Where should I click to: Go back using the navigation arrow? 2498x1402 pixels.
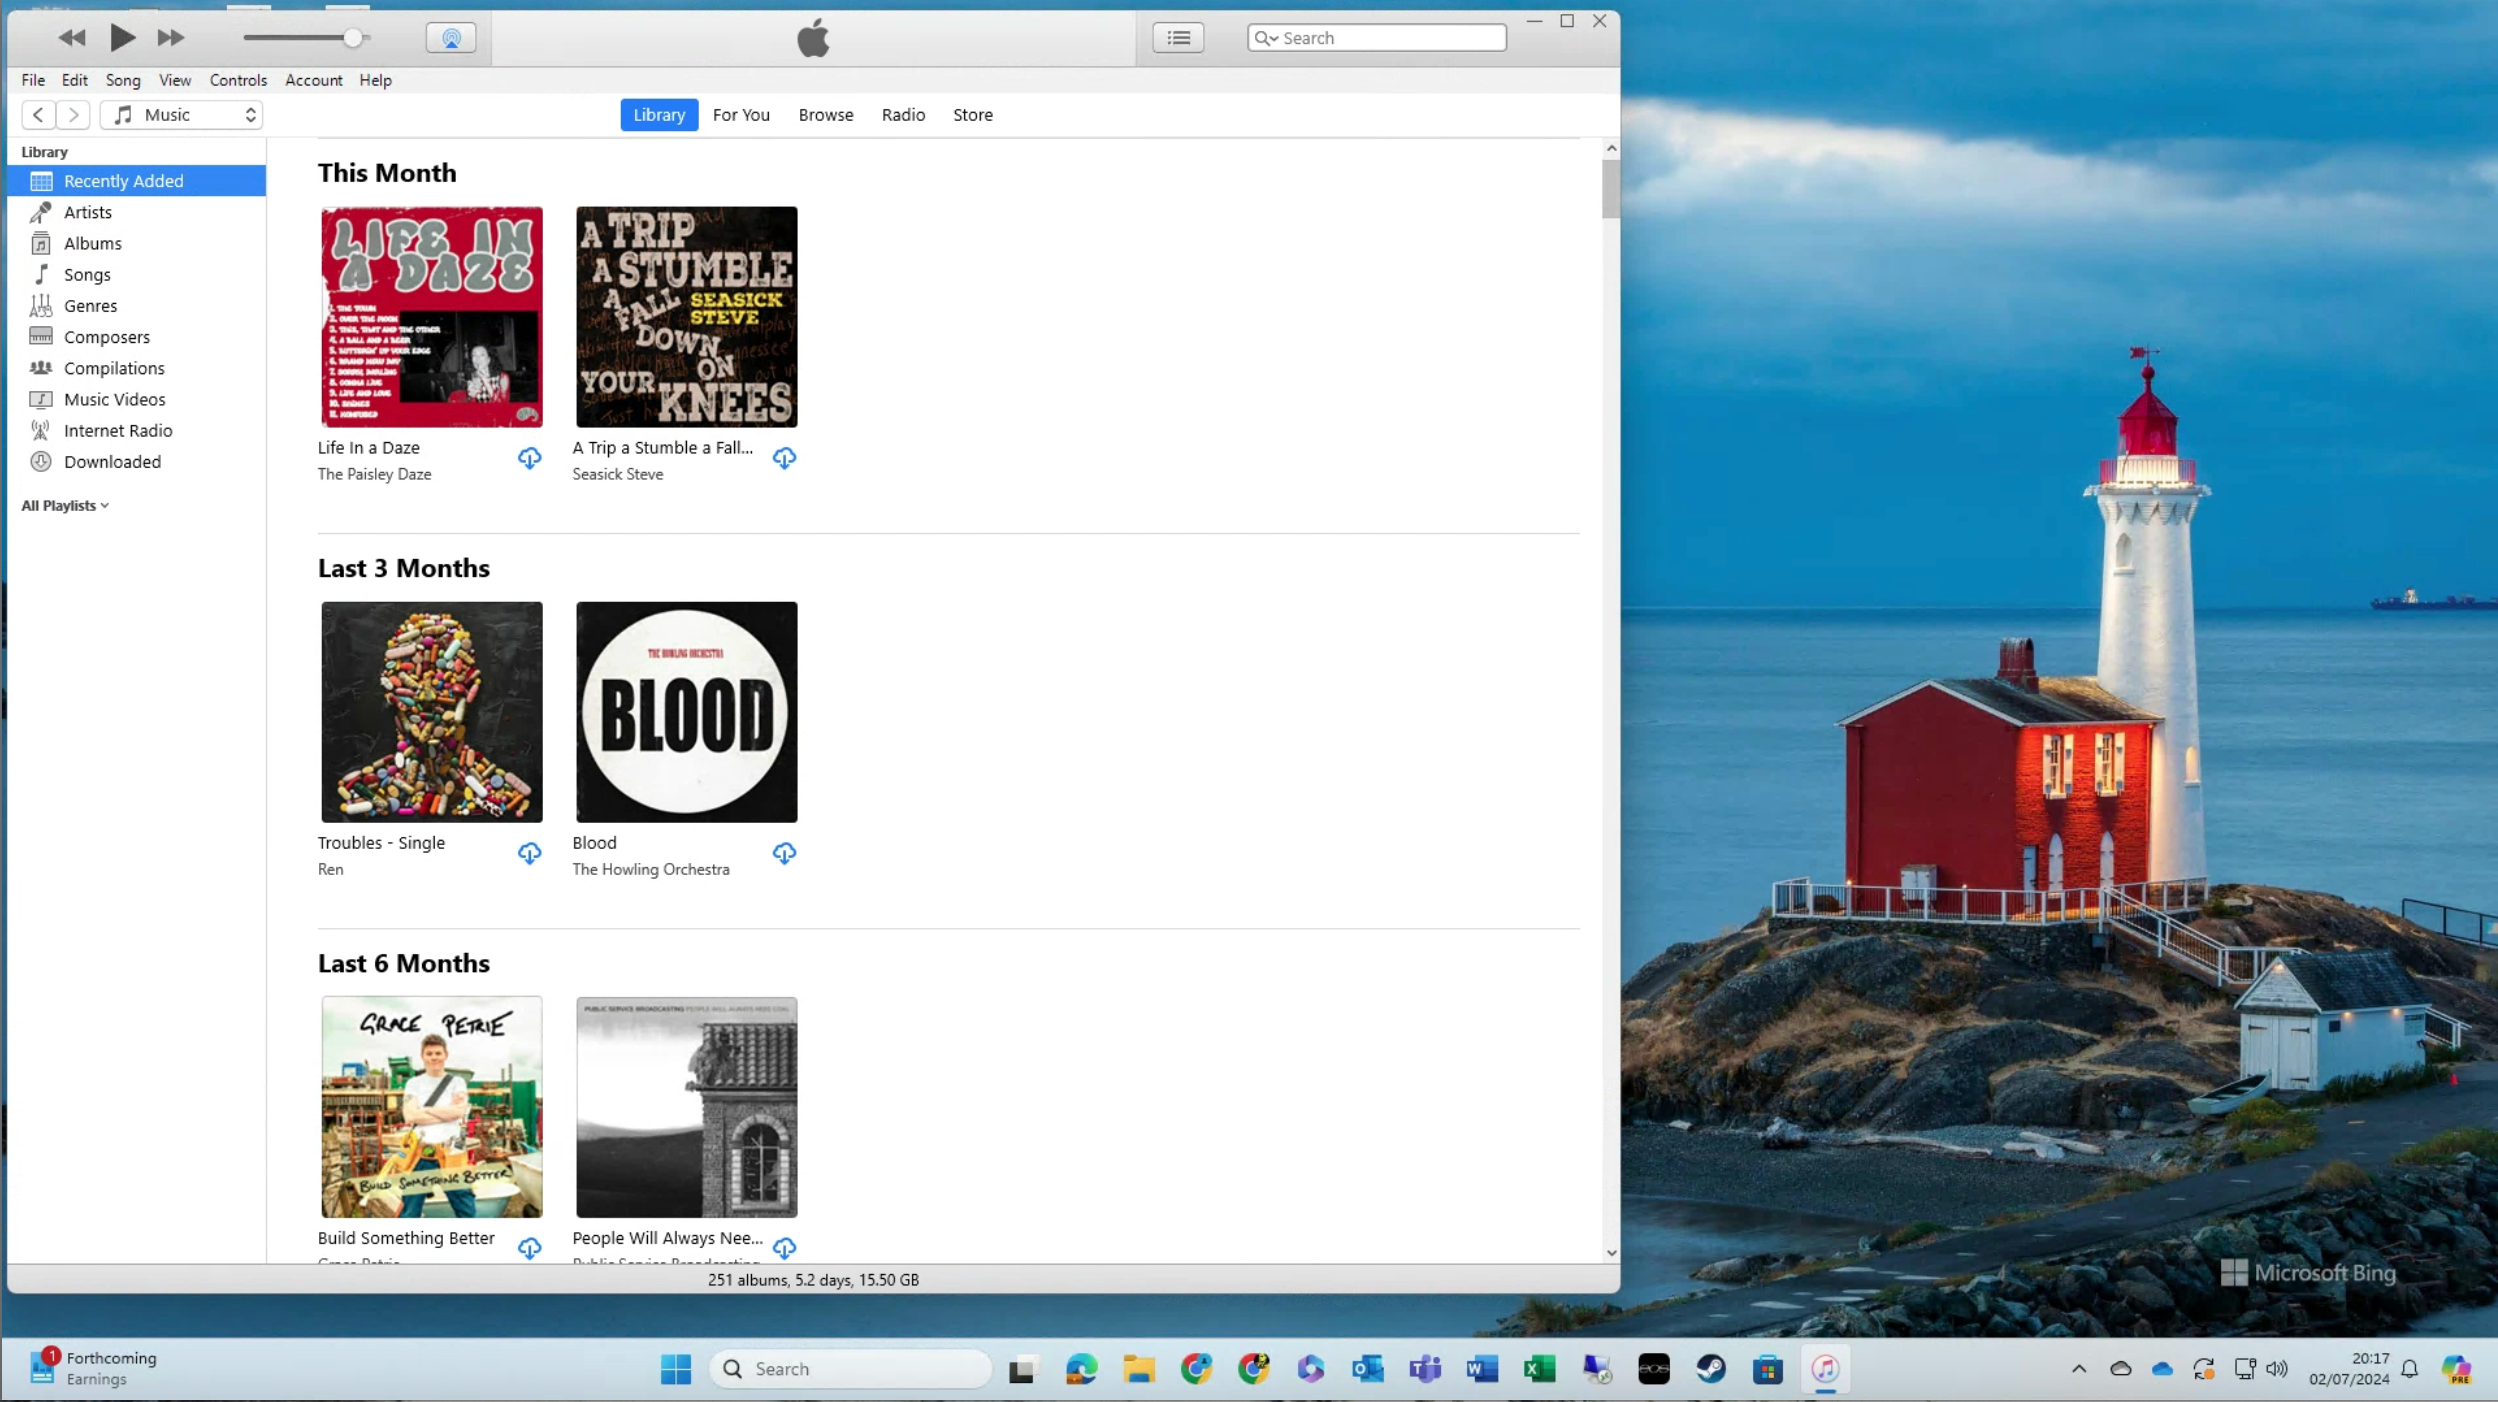click(x=38, y=115)
